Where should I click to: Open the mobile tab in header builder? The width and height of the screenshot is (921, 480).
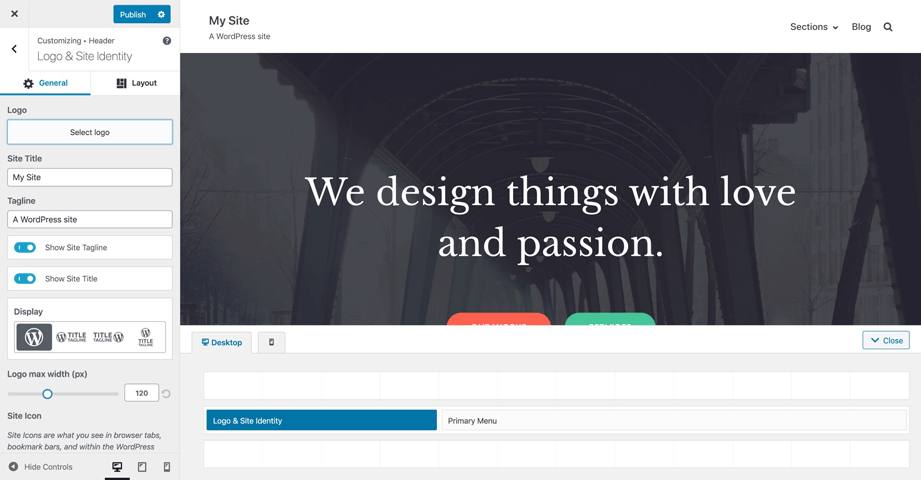tap(271, 342)
